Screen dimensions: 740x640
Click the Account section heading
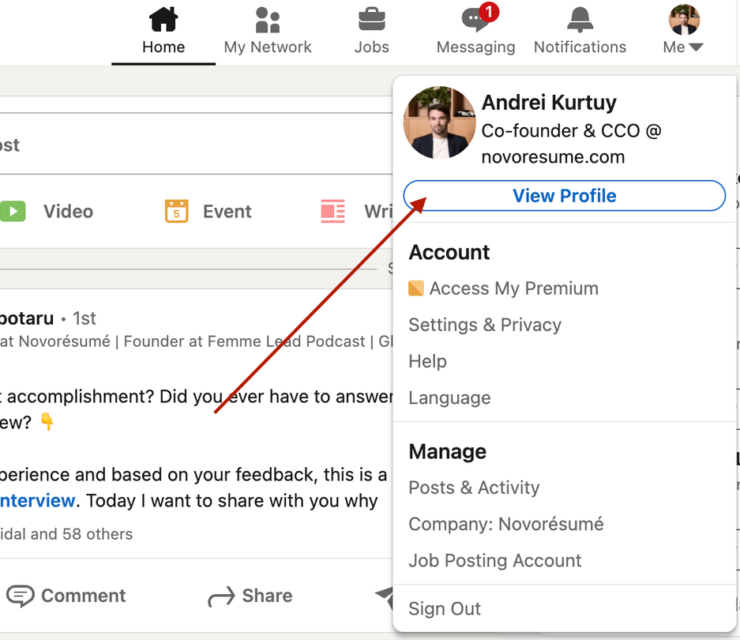449,252
